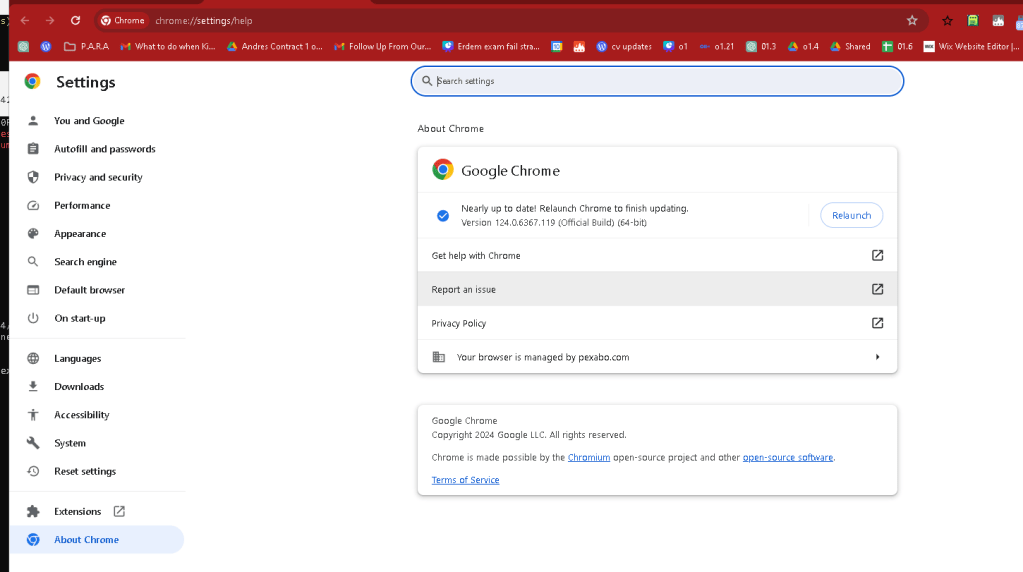This screenshot has width=1023, height=572.
Task: Click external link icon on Report an issue
Action: tap(878, 289)
